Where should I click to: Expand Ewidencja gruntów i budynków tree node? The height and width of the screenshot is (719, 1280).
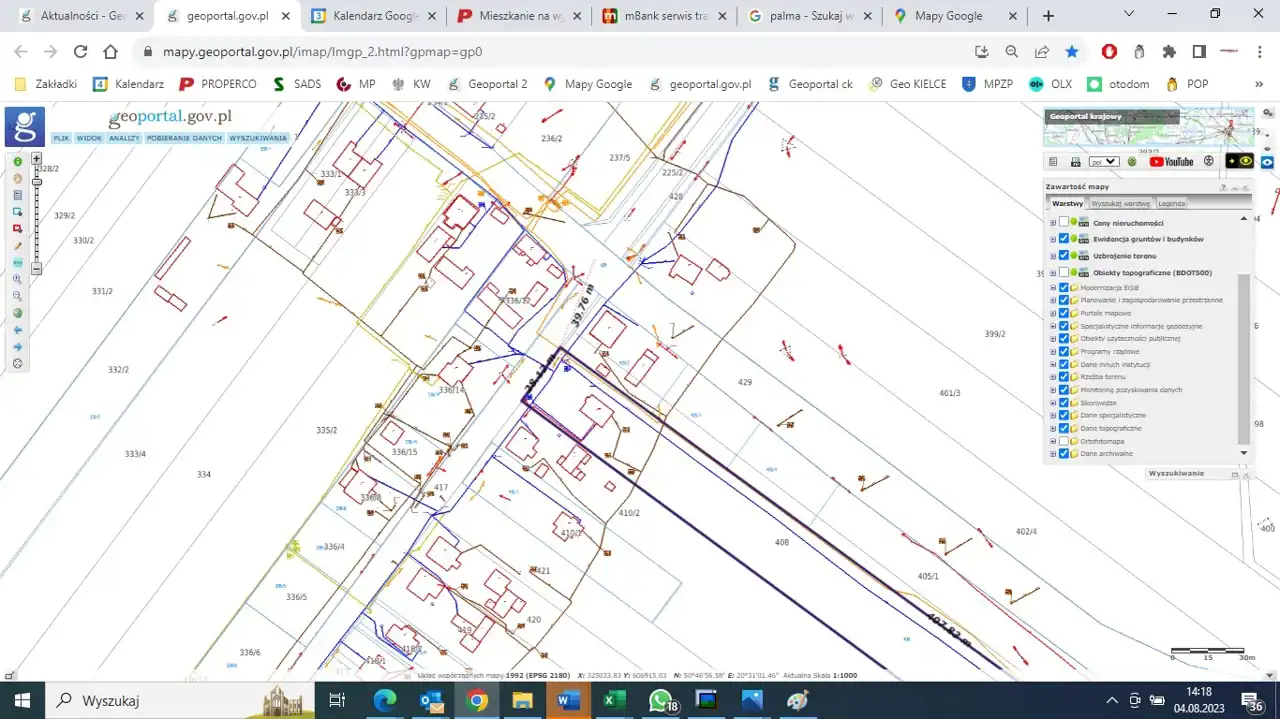[1053, 239]
